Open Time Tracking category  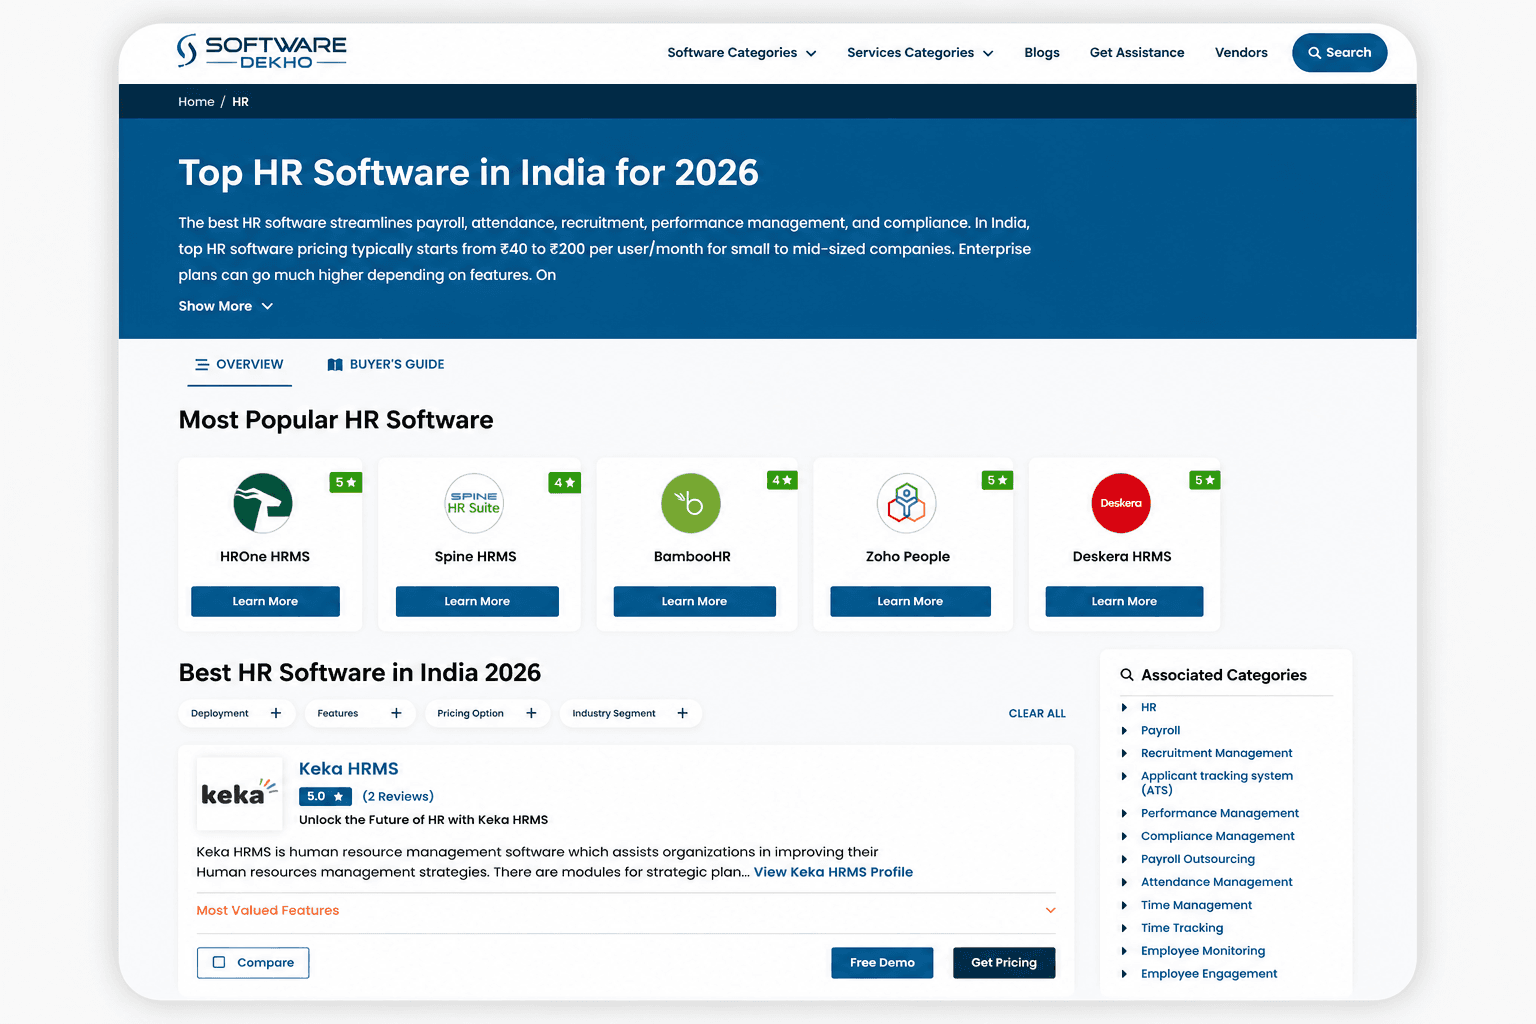1182,928
